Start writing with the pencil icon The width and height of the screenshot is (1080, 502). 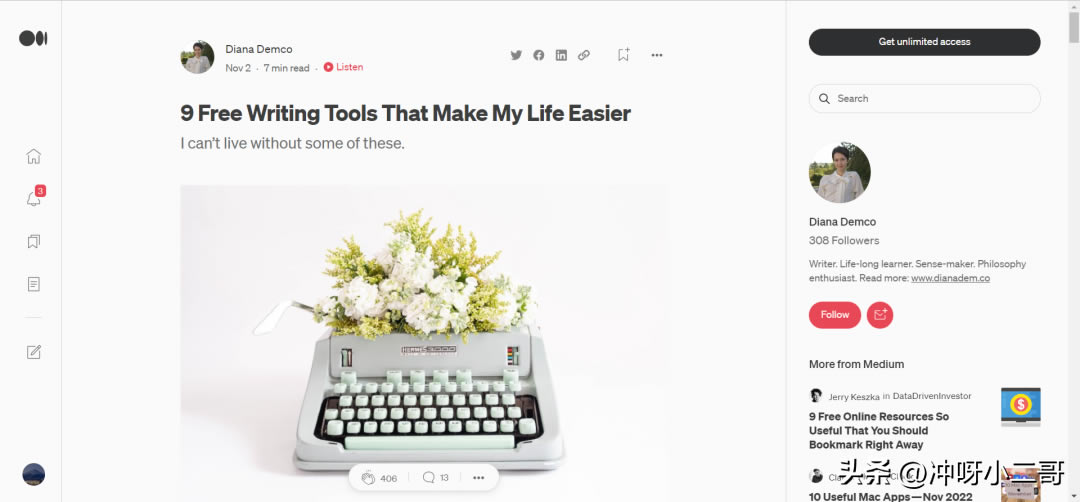(x=34, y=352)
